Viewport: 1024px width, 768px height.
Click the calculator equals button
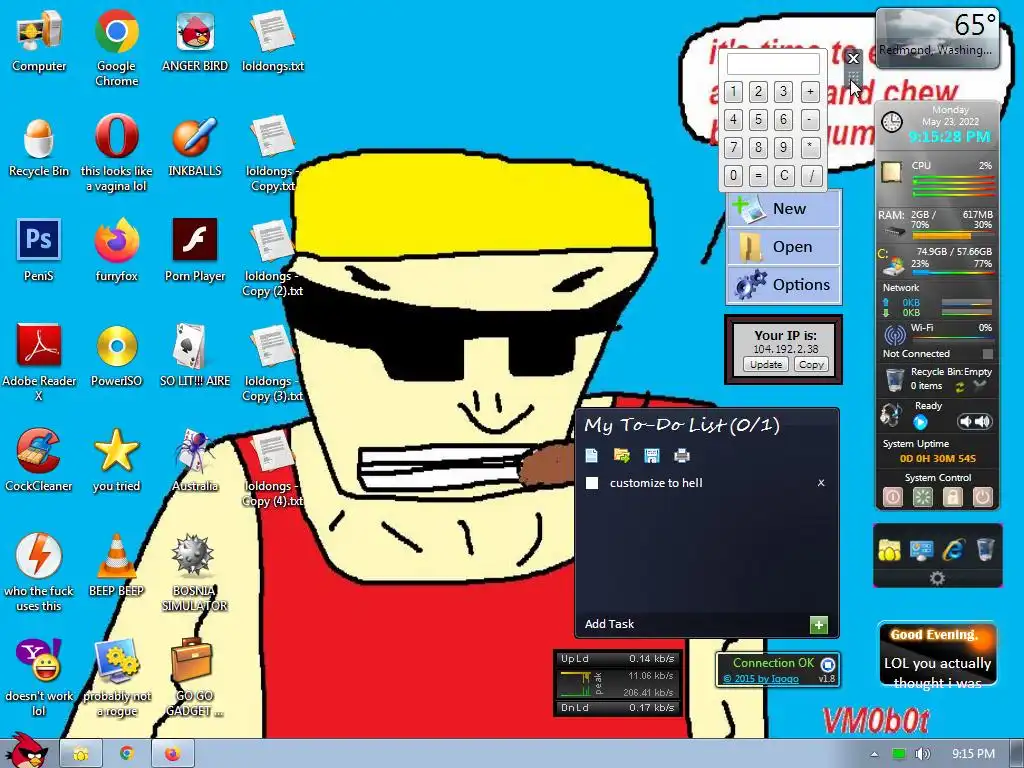758,175
